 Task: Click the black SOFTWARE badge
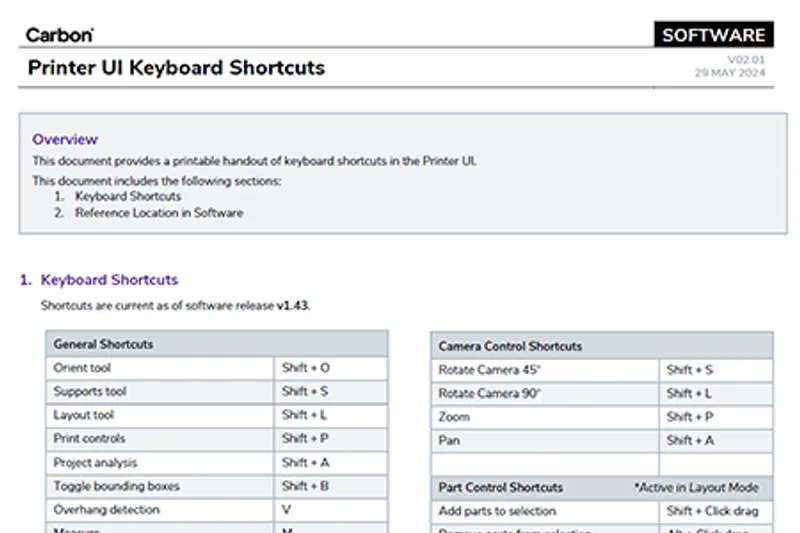coord(713,35)
